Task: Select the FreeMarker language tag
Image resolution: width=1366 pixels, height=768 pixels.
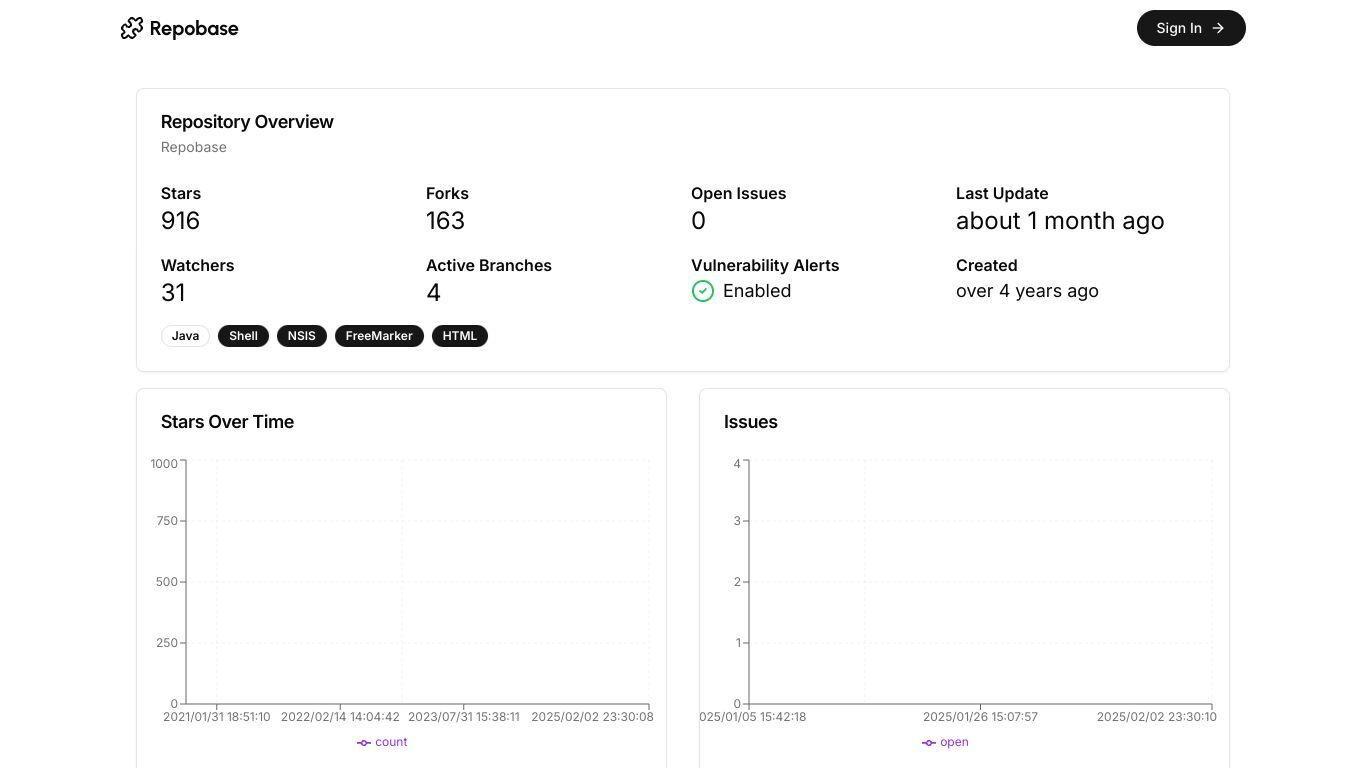Action: coord(379,336)
